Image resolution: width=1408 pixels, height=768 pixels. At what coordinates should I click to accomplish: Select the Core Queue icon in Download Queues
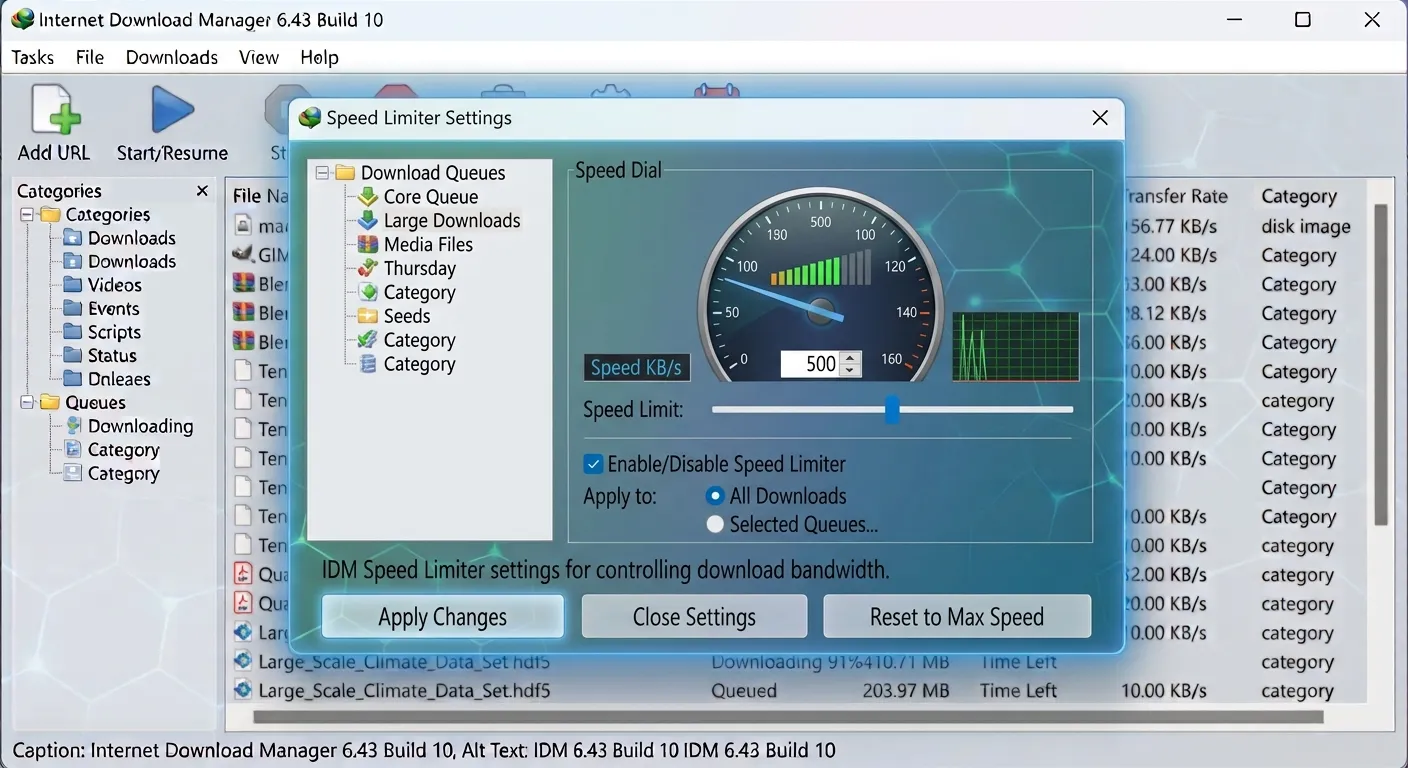click(368, 197)
